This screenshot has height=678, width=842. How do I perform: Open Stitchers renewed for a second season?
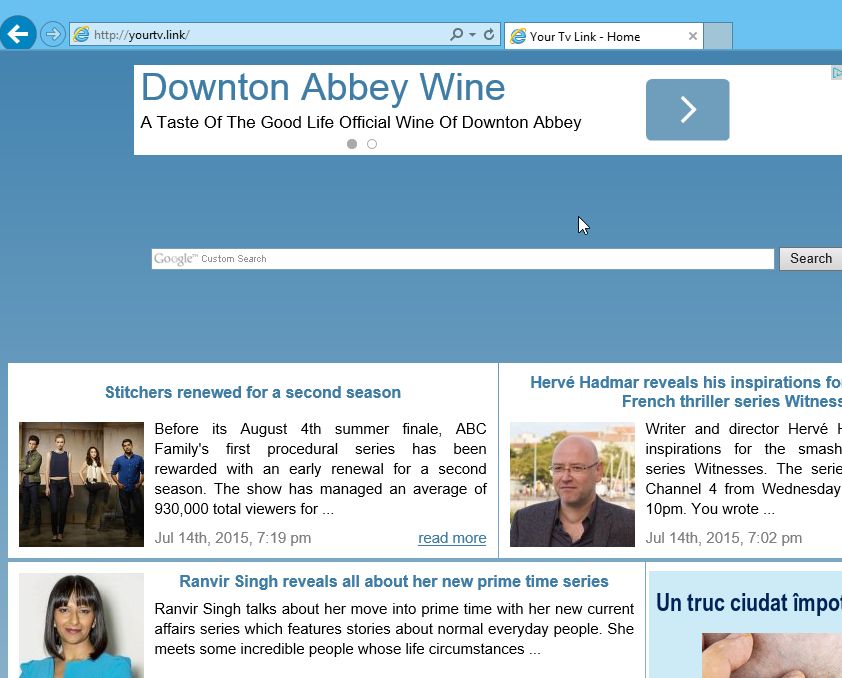click(253, 392)
